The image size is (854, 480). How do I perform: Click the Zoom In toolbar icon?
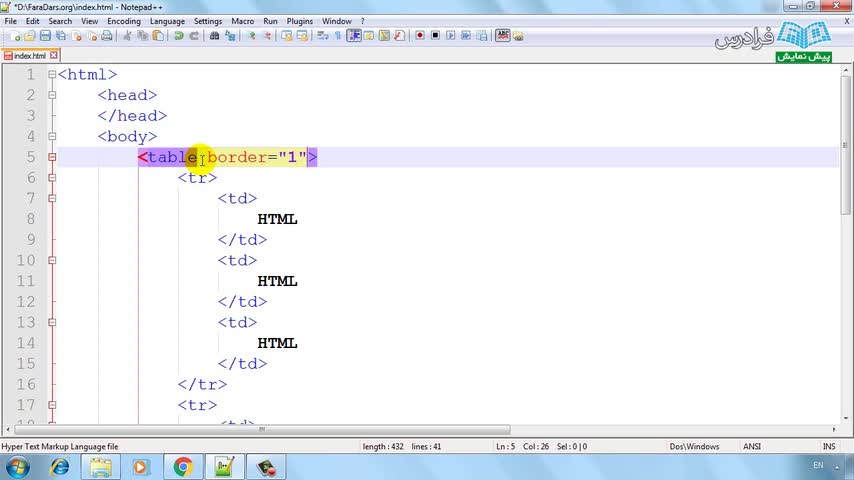click(252, 36)
